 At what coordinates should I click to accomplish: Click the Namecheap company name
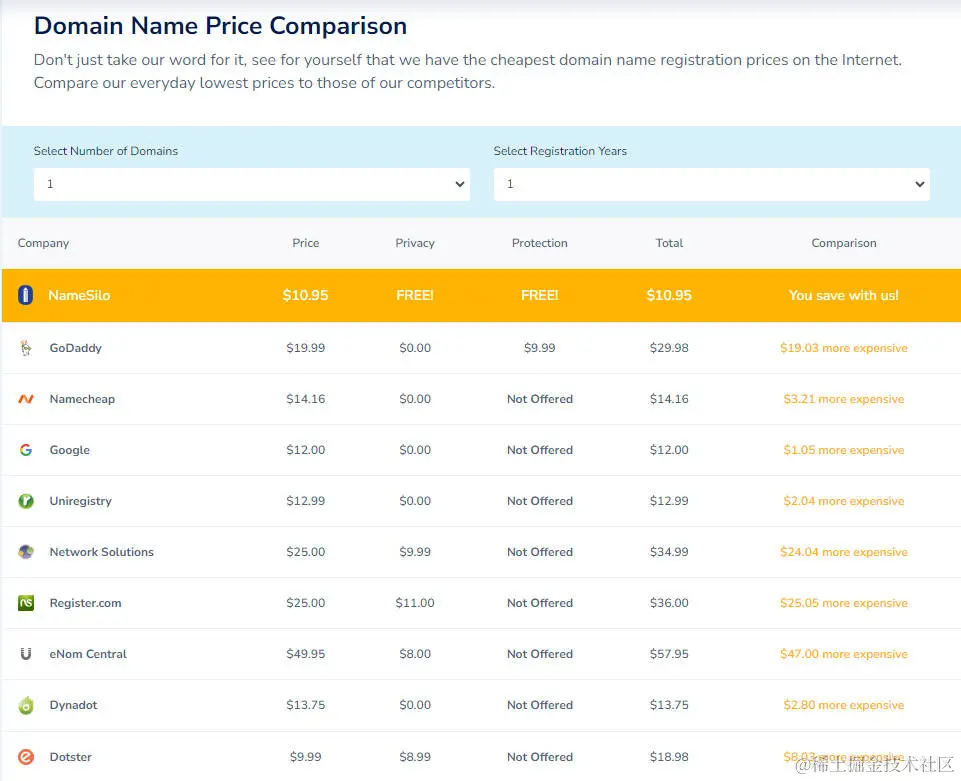82,399
